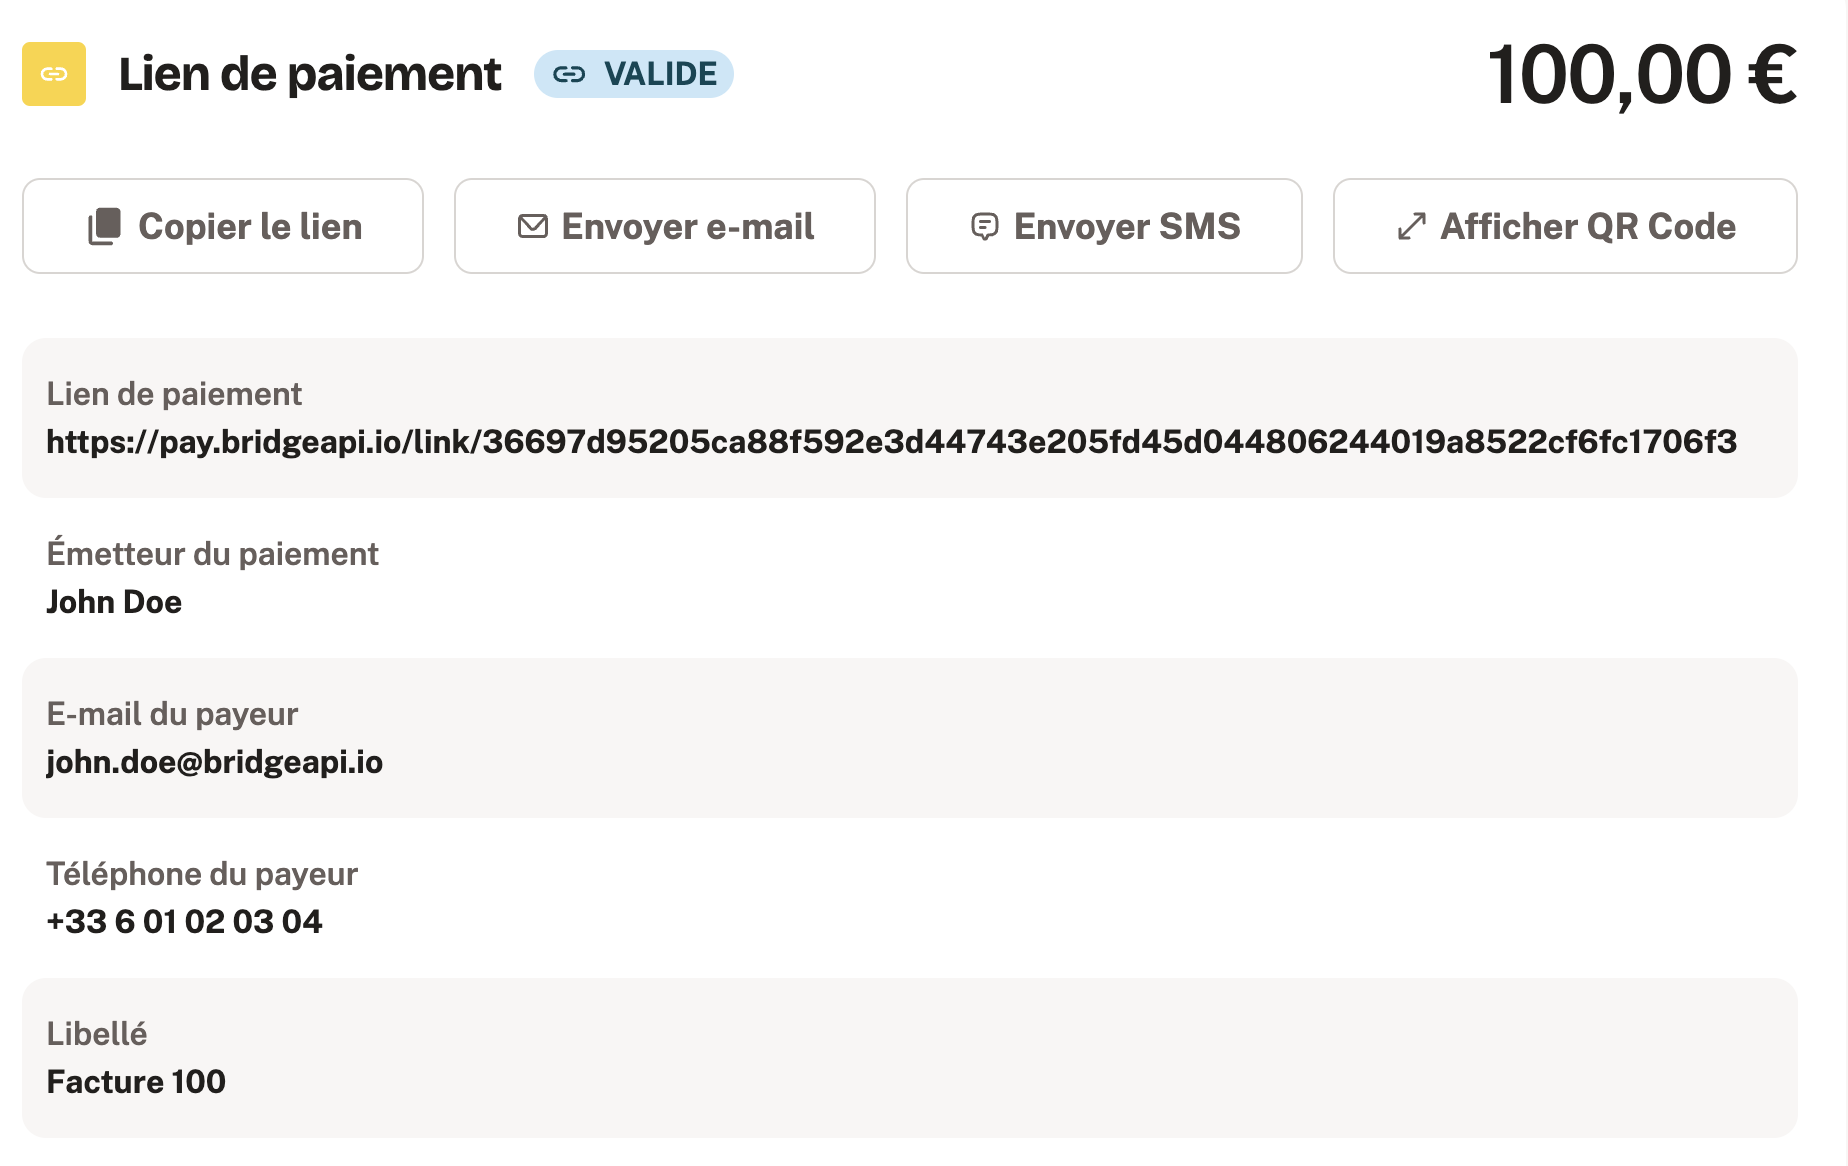Click the Libellé field heading
This screenshot has width=1848, height=1166.
point(97,1033)
